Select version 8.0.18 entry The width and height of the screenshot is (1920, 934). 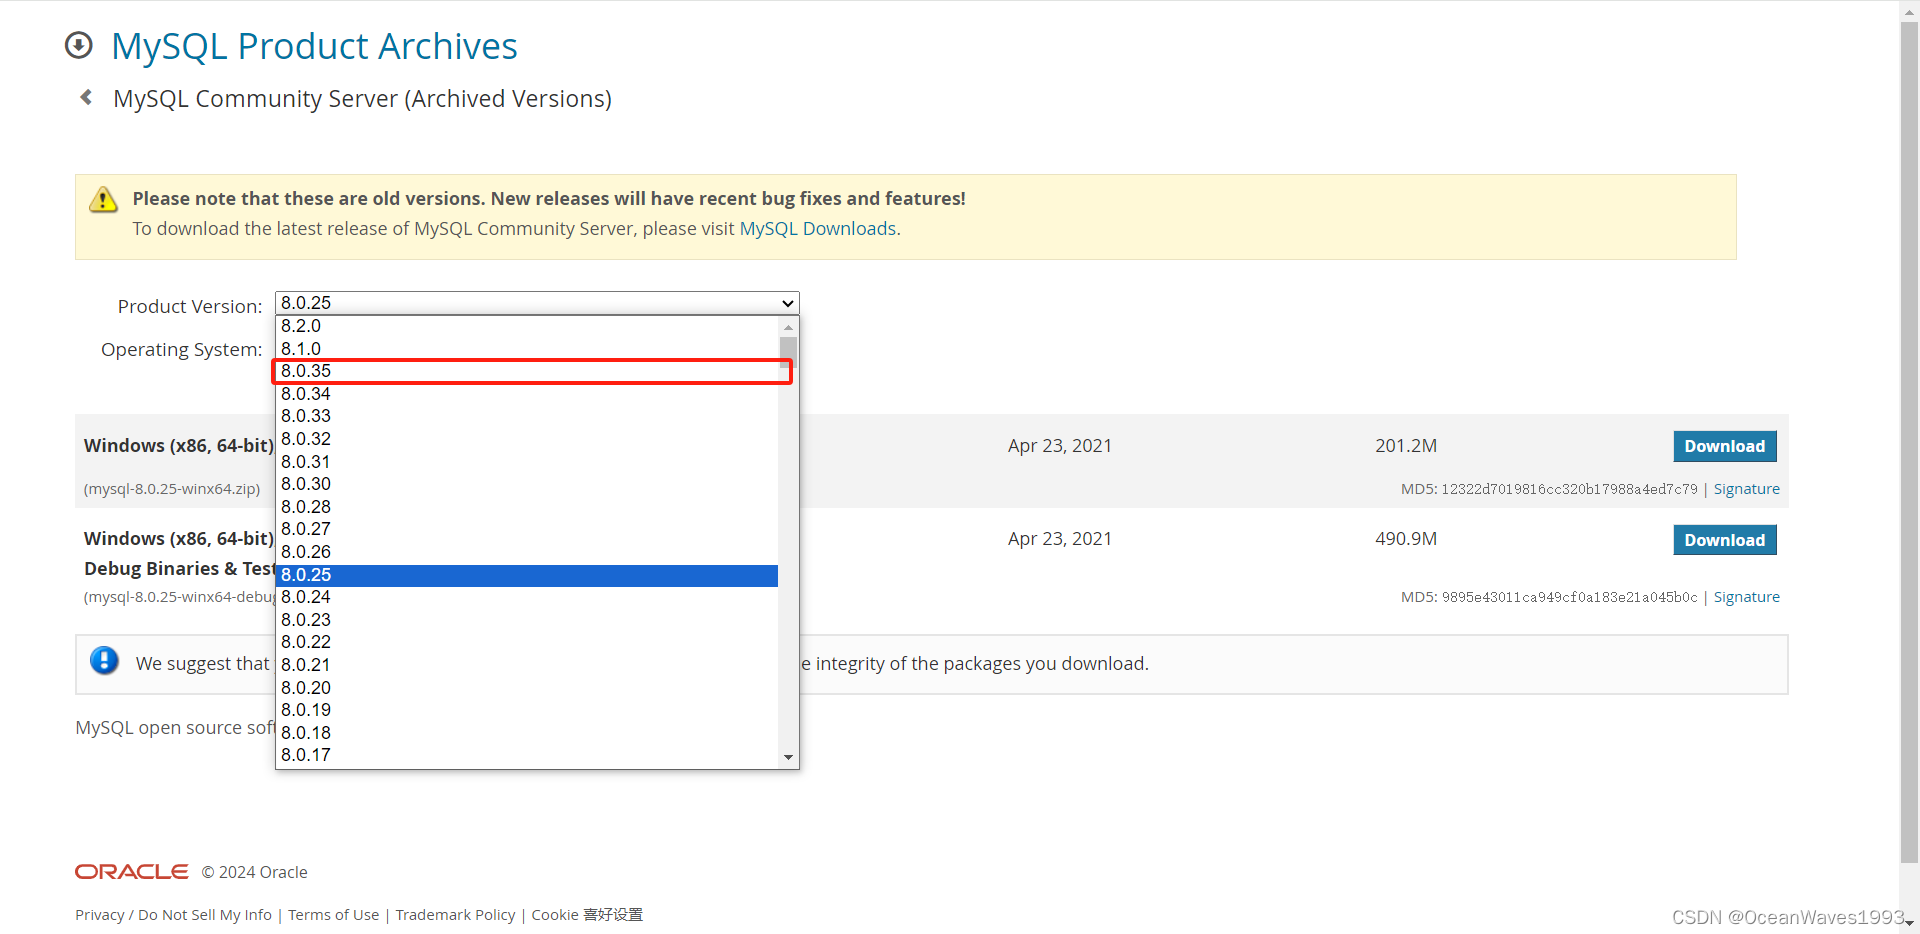(527, 733)
